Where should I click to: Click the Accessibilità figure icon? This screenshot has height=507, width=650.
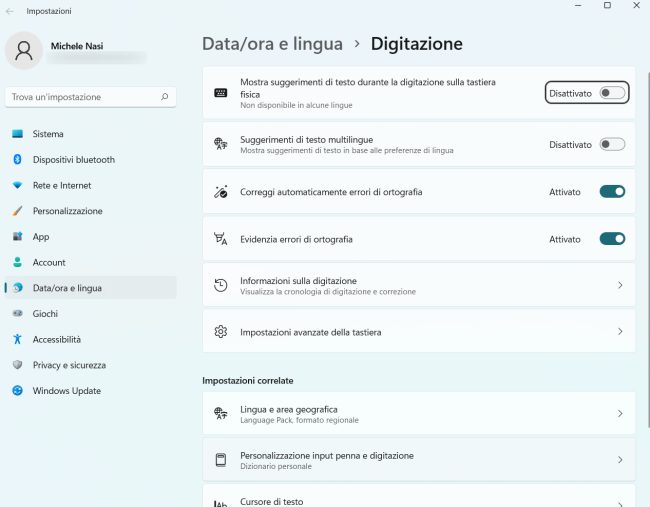pyautogui.click(x=17, y=339)
